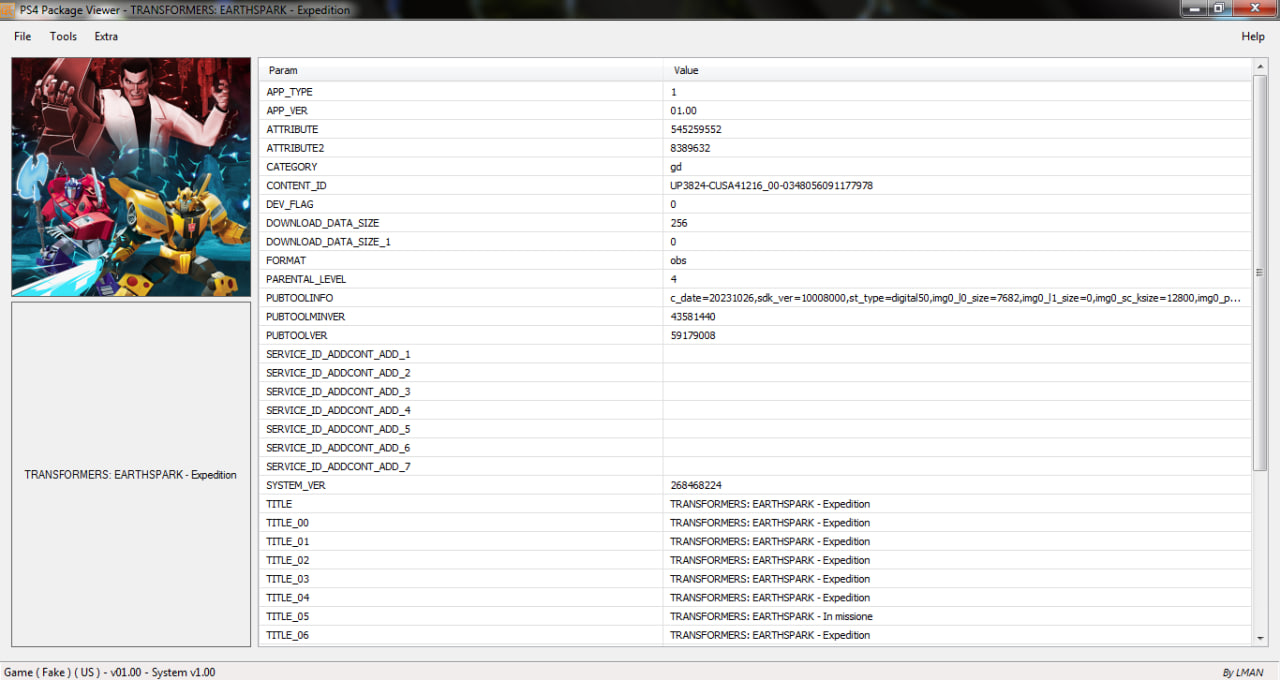Click the PARENTAL_LEVEL value 4
Screen dimensions: 1280x680
(x=674, y=279)
